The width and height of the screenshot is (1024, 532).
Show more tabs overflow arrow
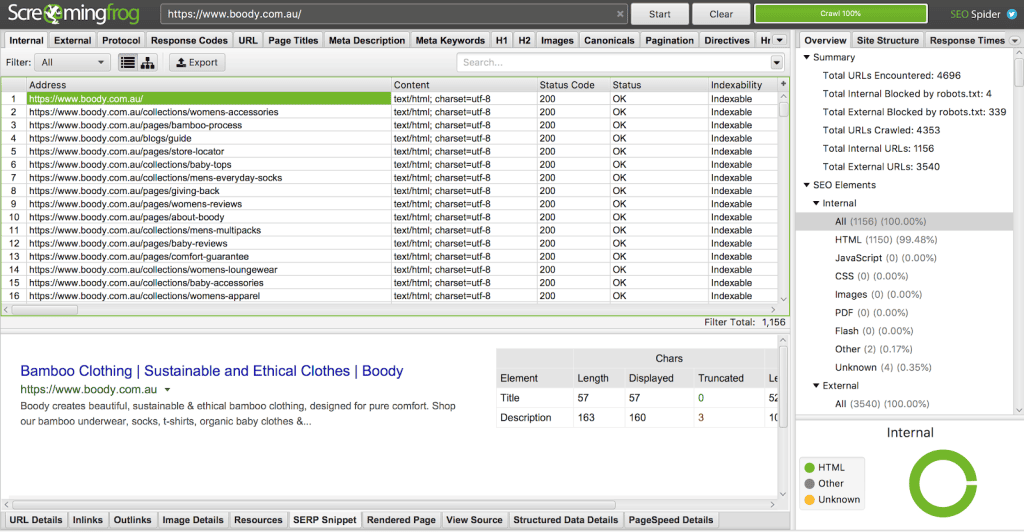pyautogui.click(x=779, y=40)
